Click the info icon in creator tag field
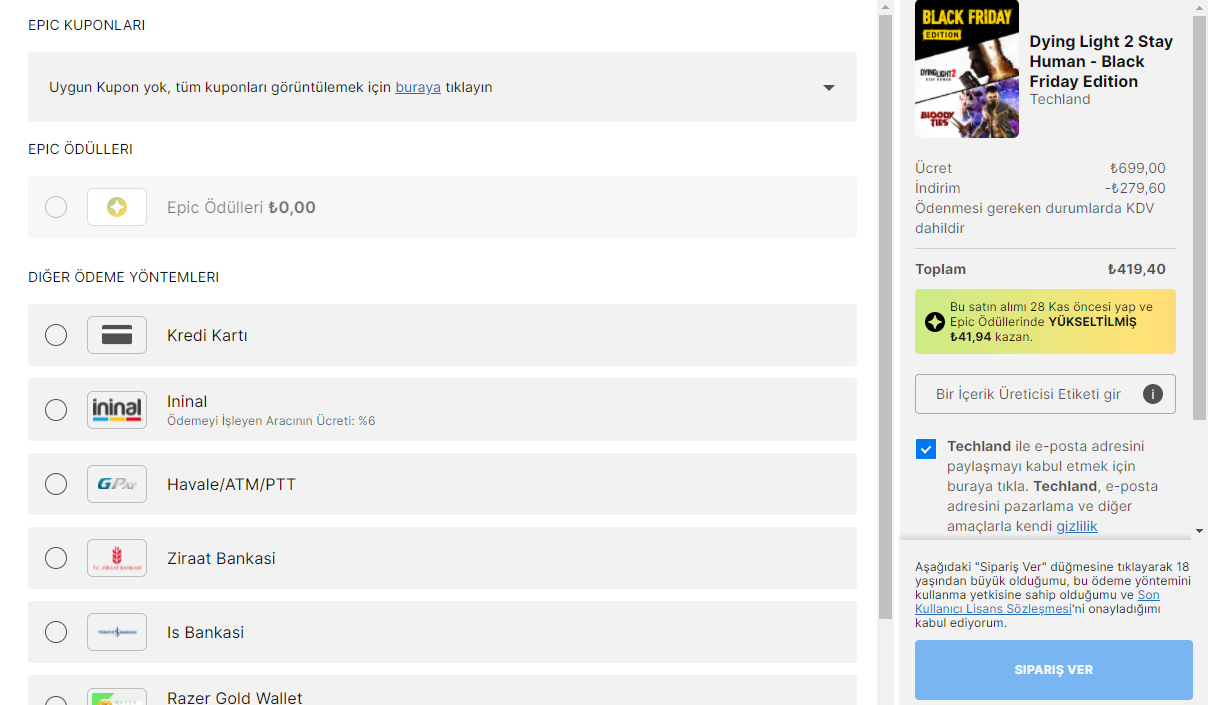The width and height of the screenshot is (1232, 705). (1152, 394)
